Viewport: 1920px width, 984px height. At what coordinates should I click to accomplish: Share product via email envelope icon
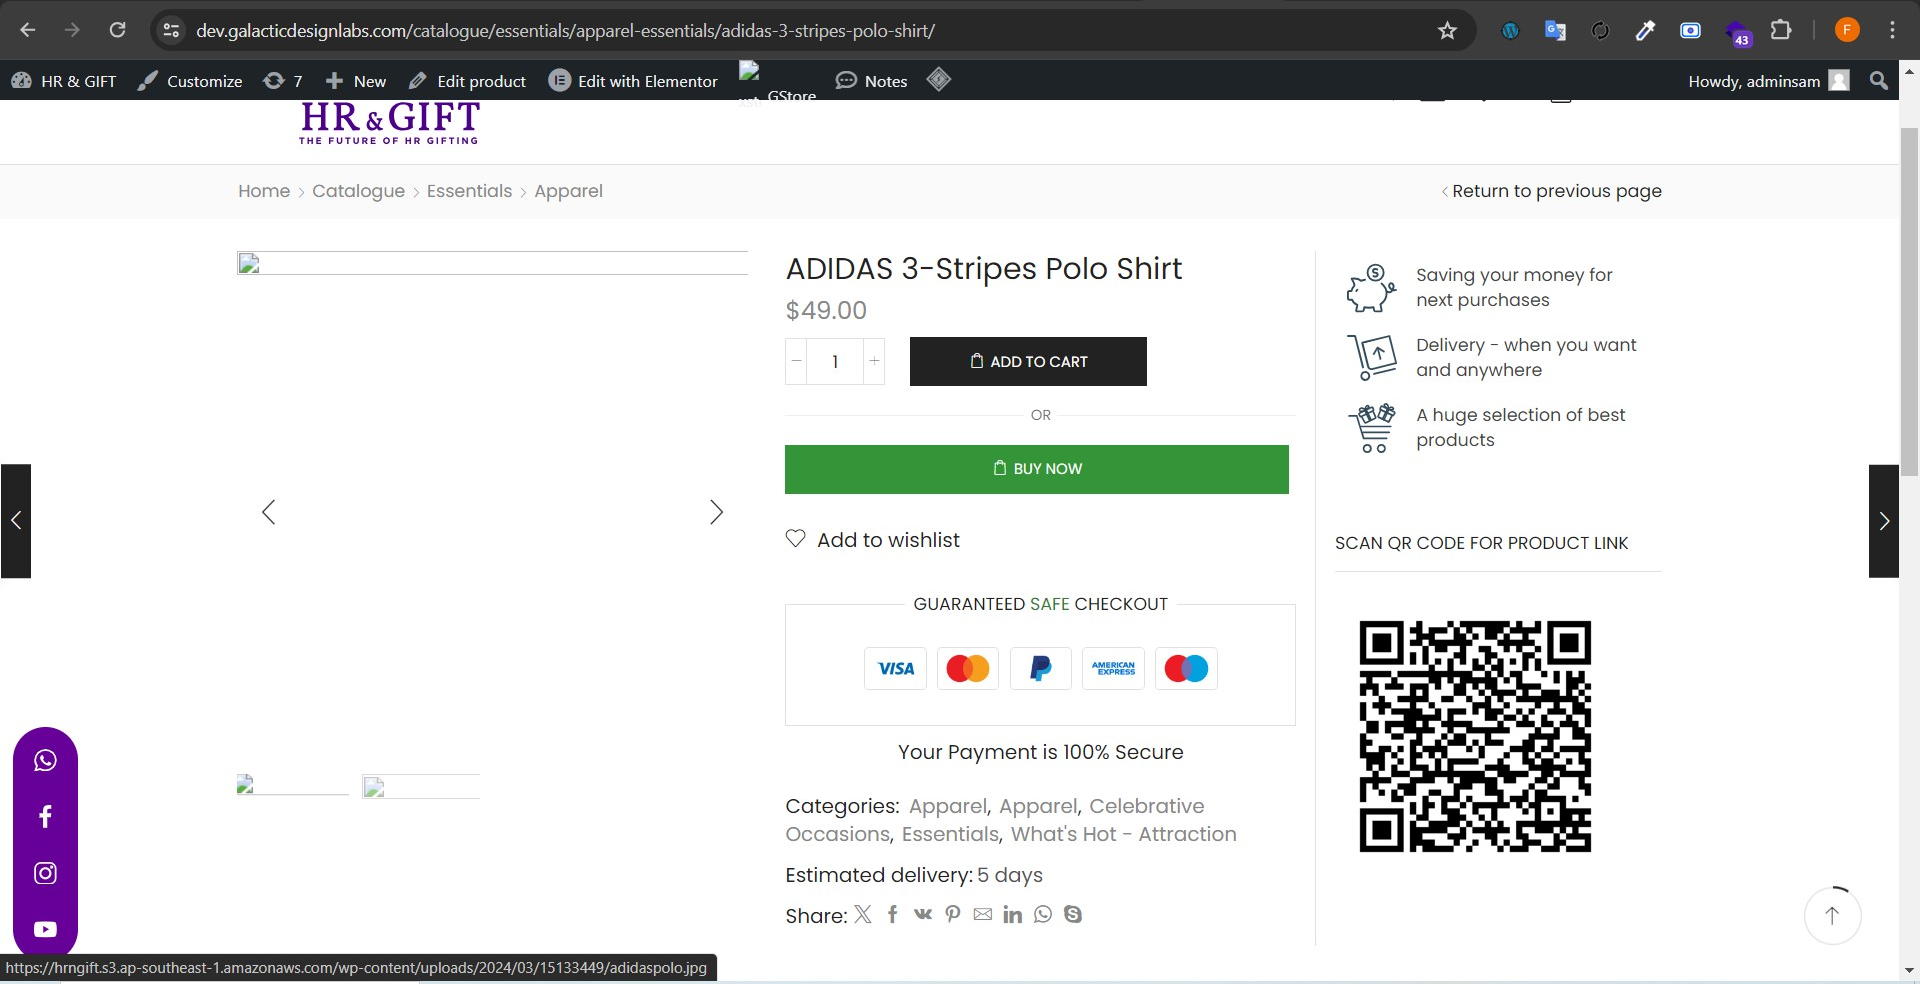click(x=983, y=914)
